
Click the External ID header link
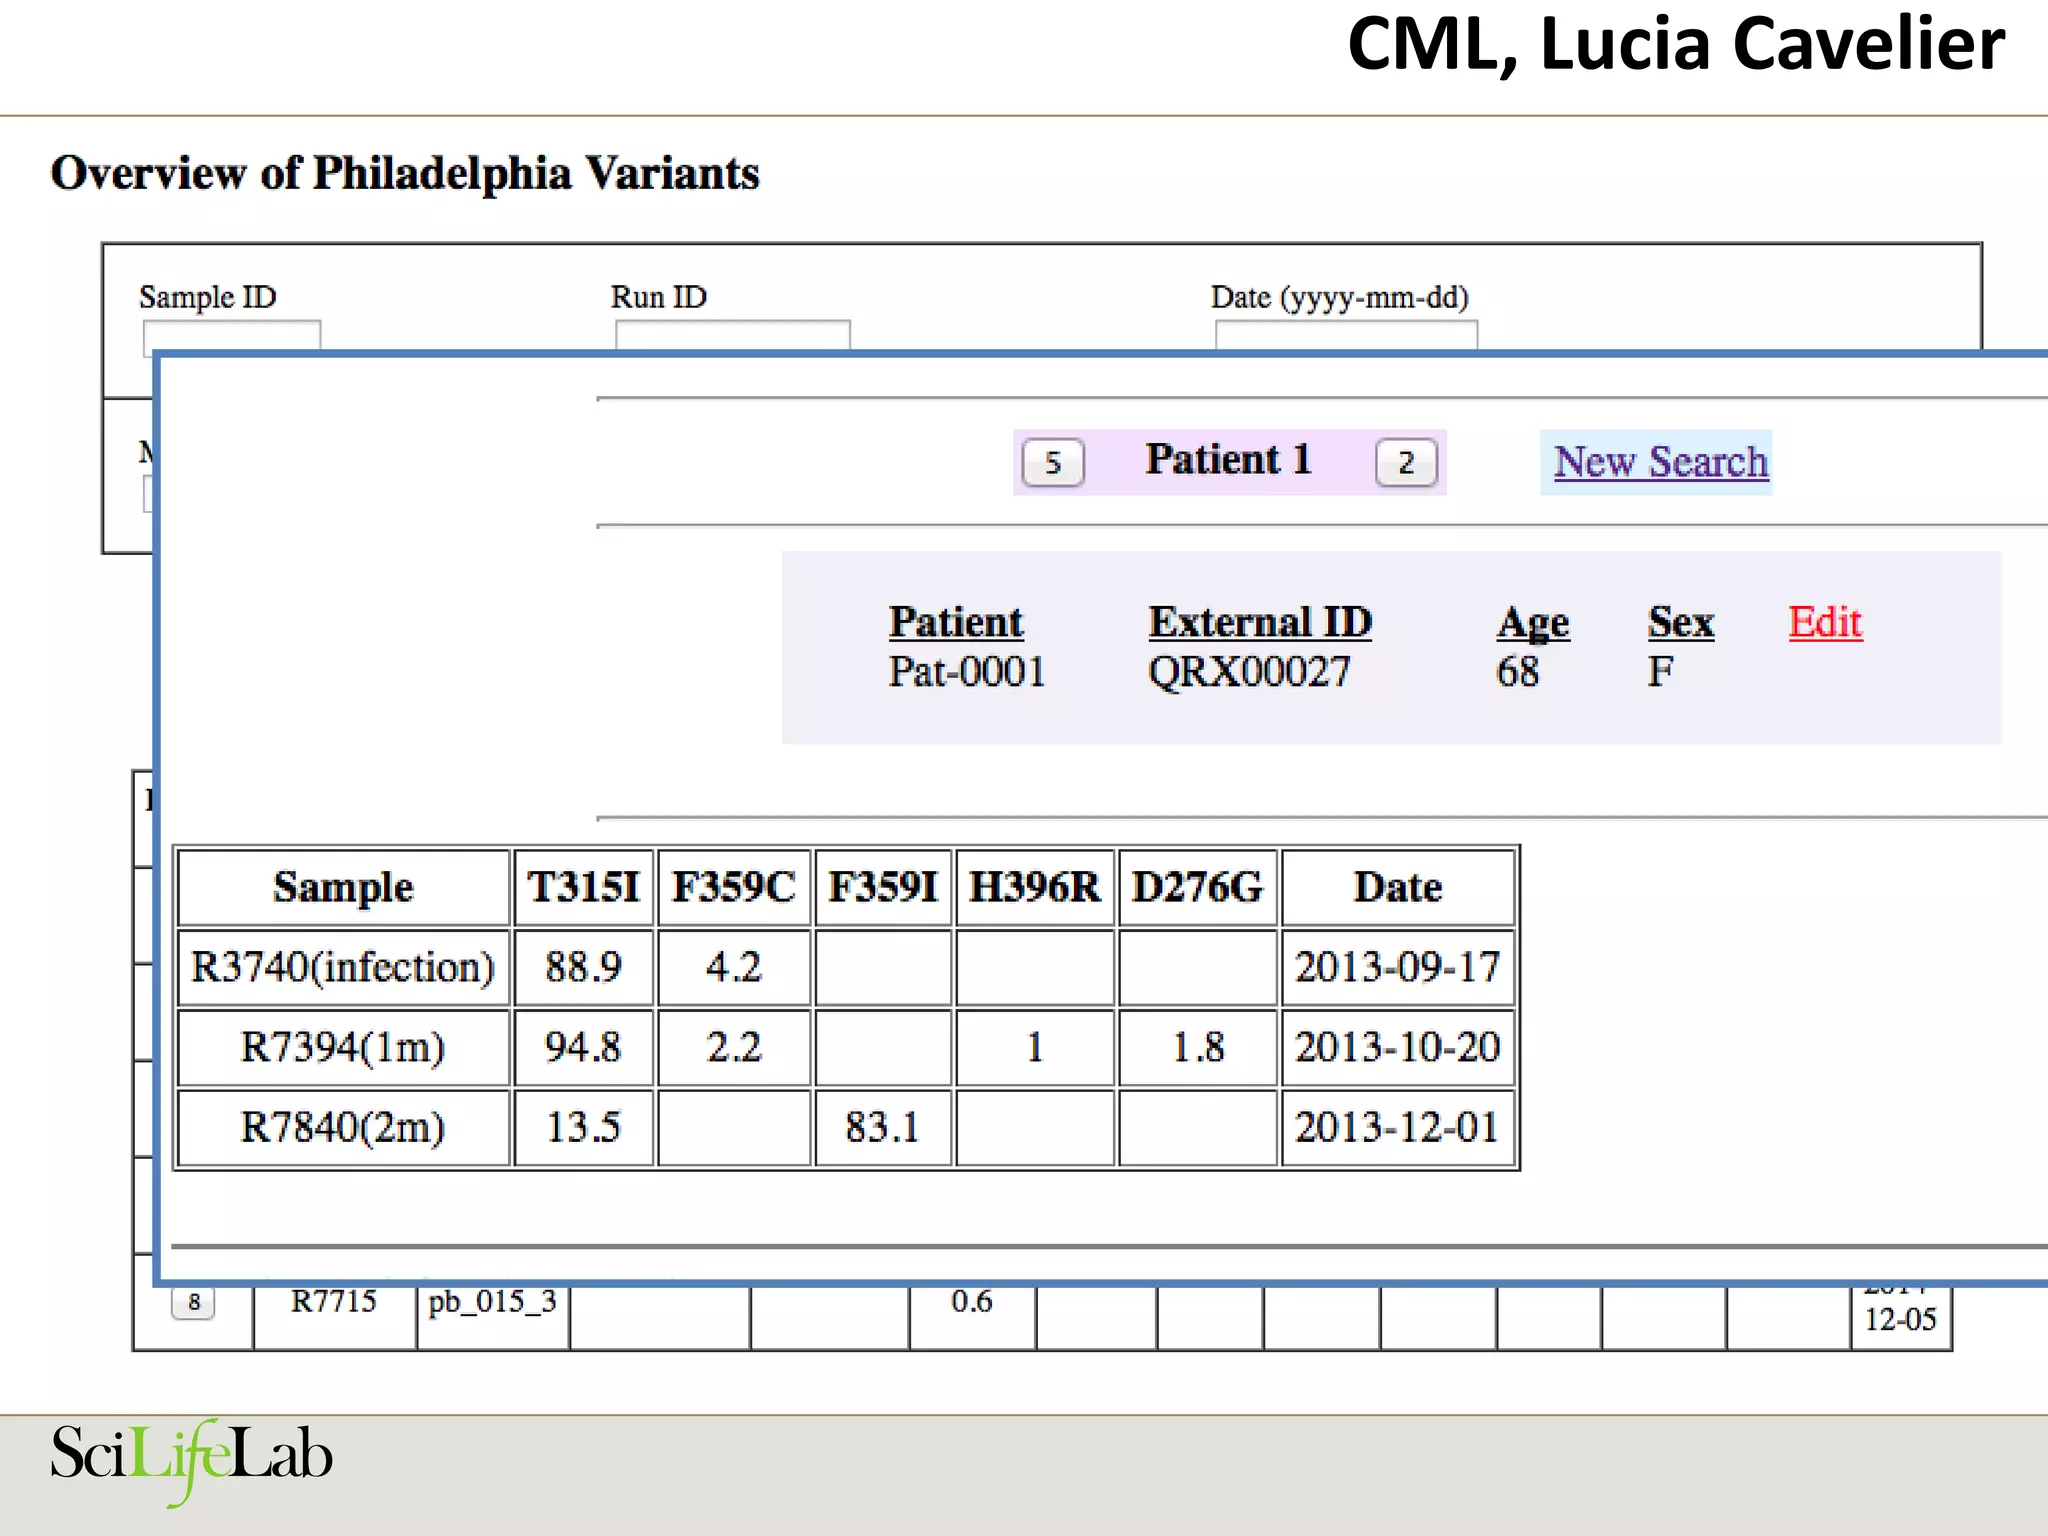[1260, 622]
